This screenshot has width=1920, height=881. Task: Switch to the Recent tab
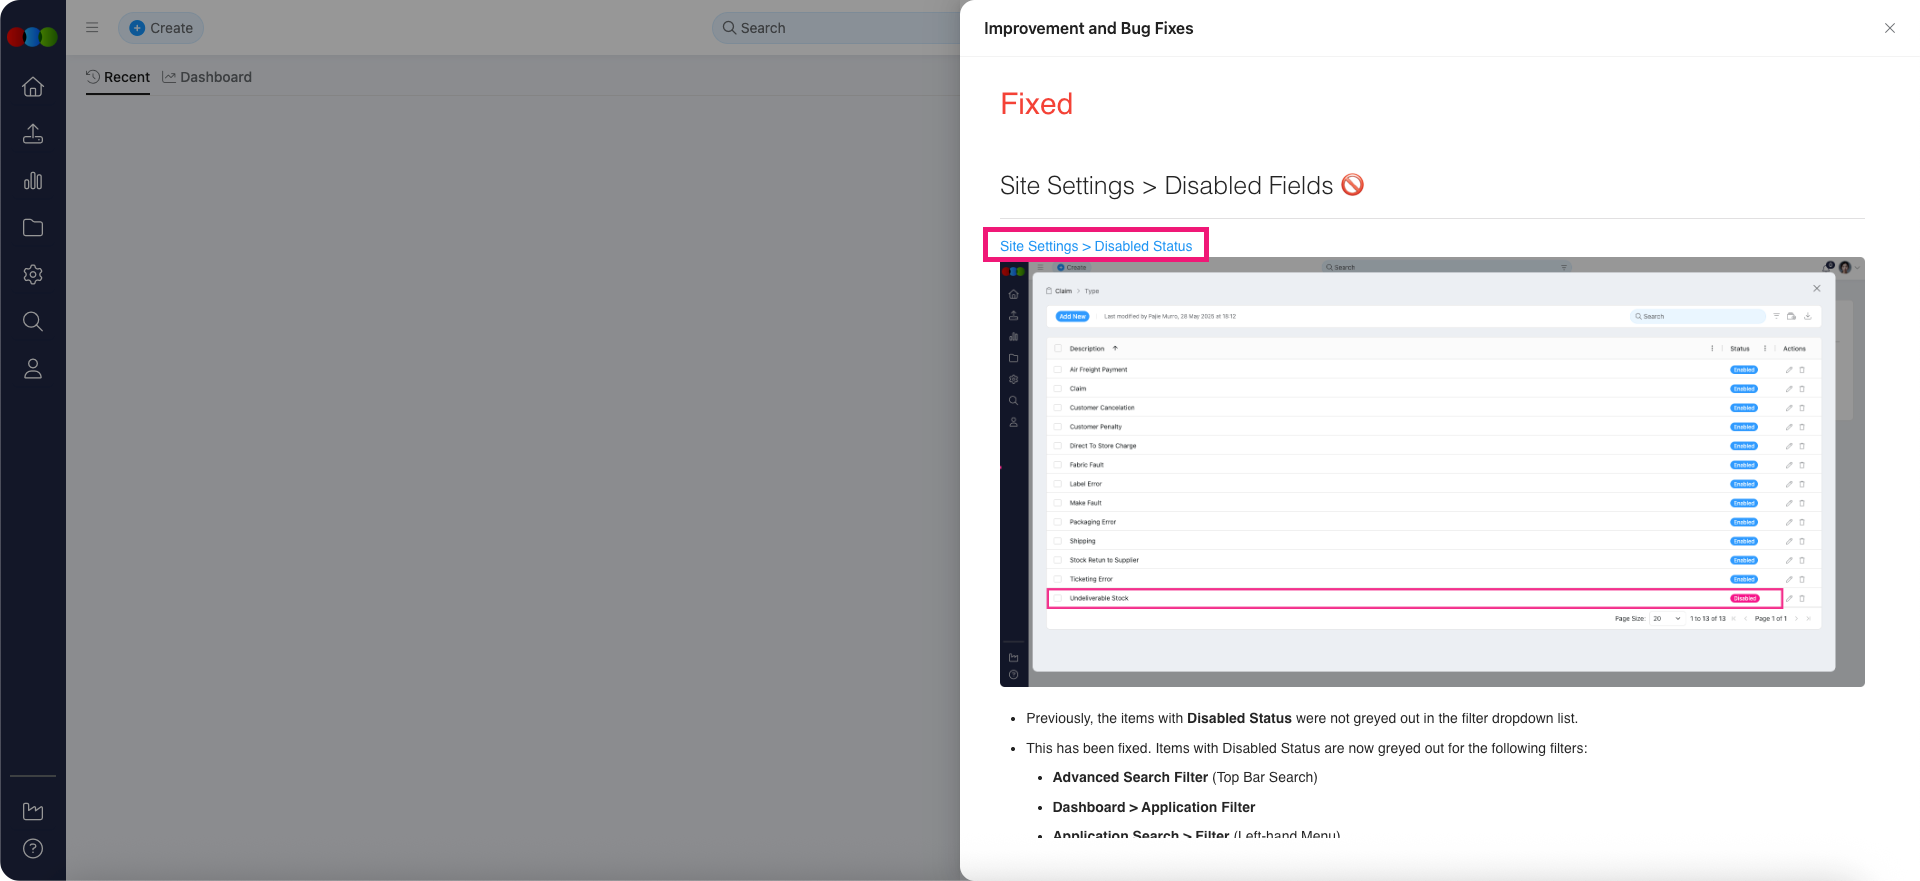click(x=118, y=77)
